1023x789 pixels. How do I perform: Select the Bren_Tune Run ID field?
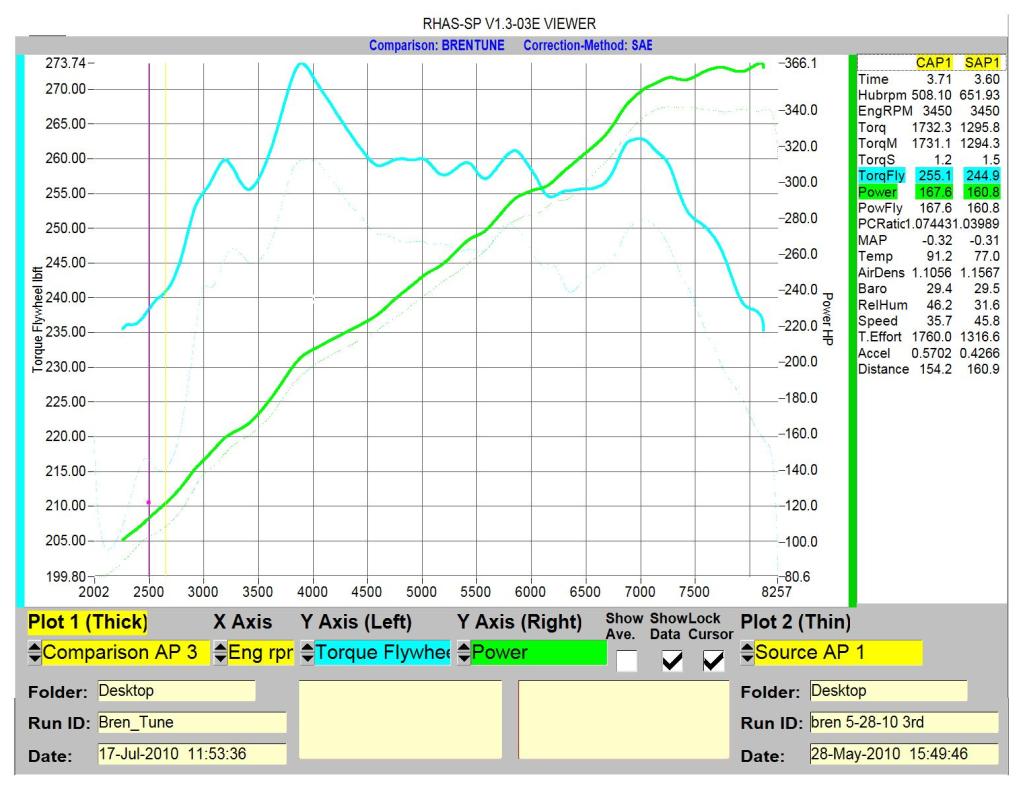pyautogui.click(x=190, y=722)
